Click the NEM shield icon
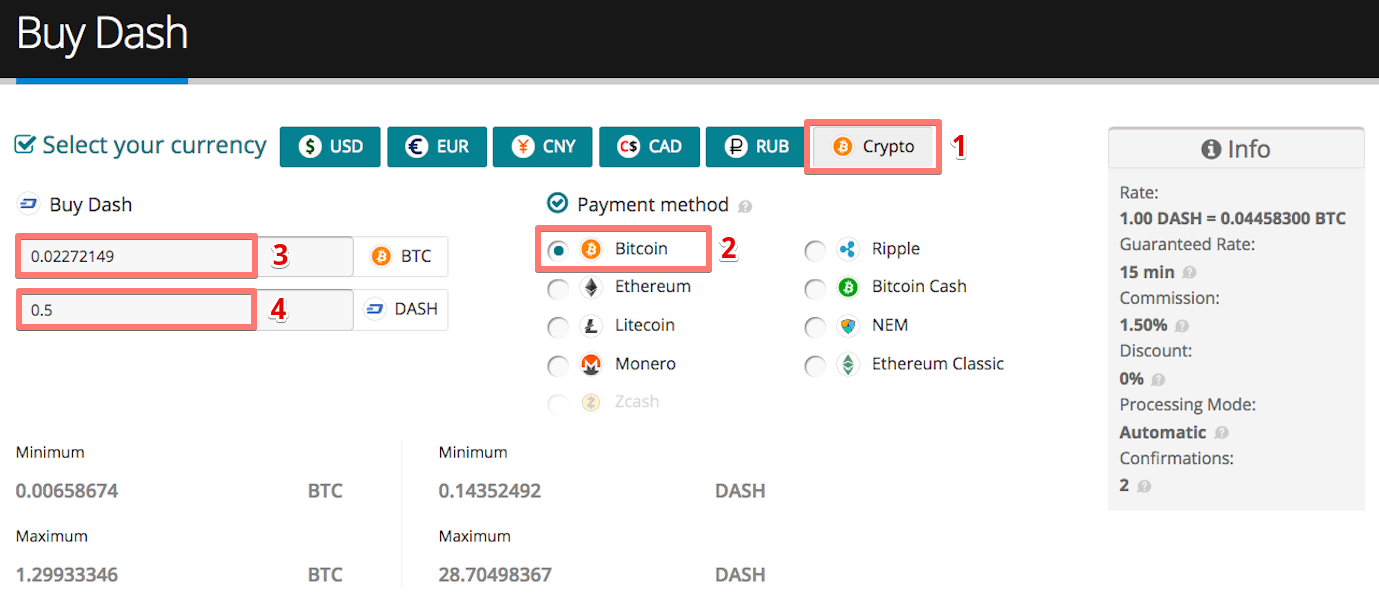1379x604 pixels. click(x=848, y=326)
